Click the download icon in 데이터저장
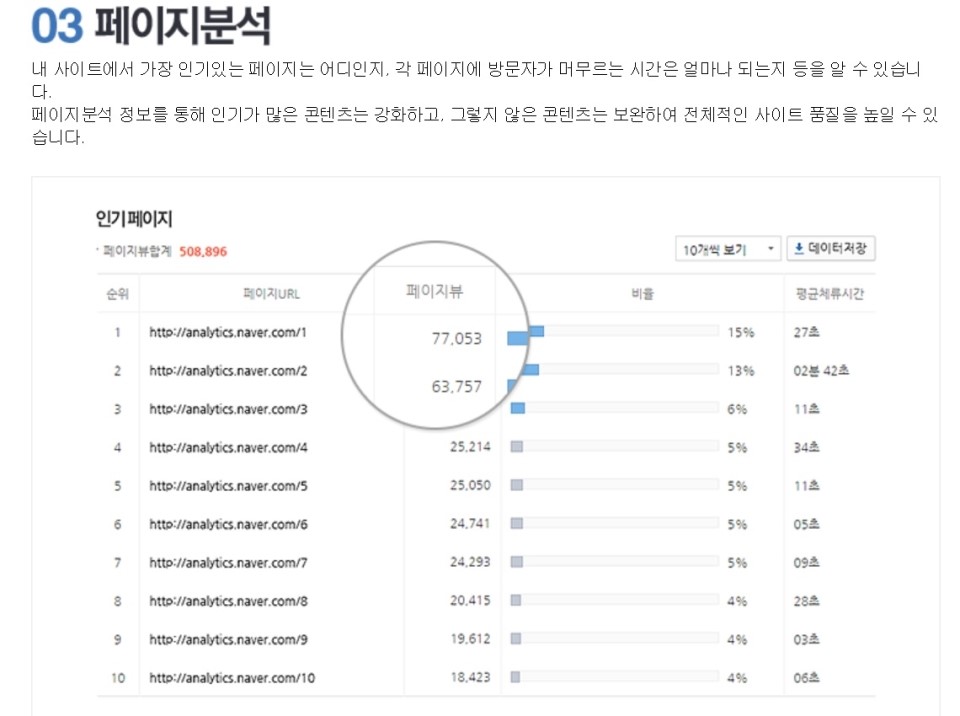960x716 pixels. coord(798,248)
